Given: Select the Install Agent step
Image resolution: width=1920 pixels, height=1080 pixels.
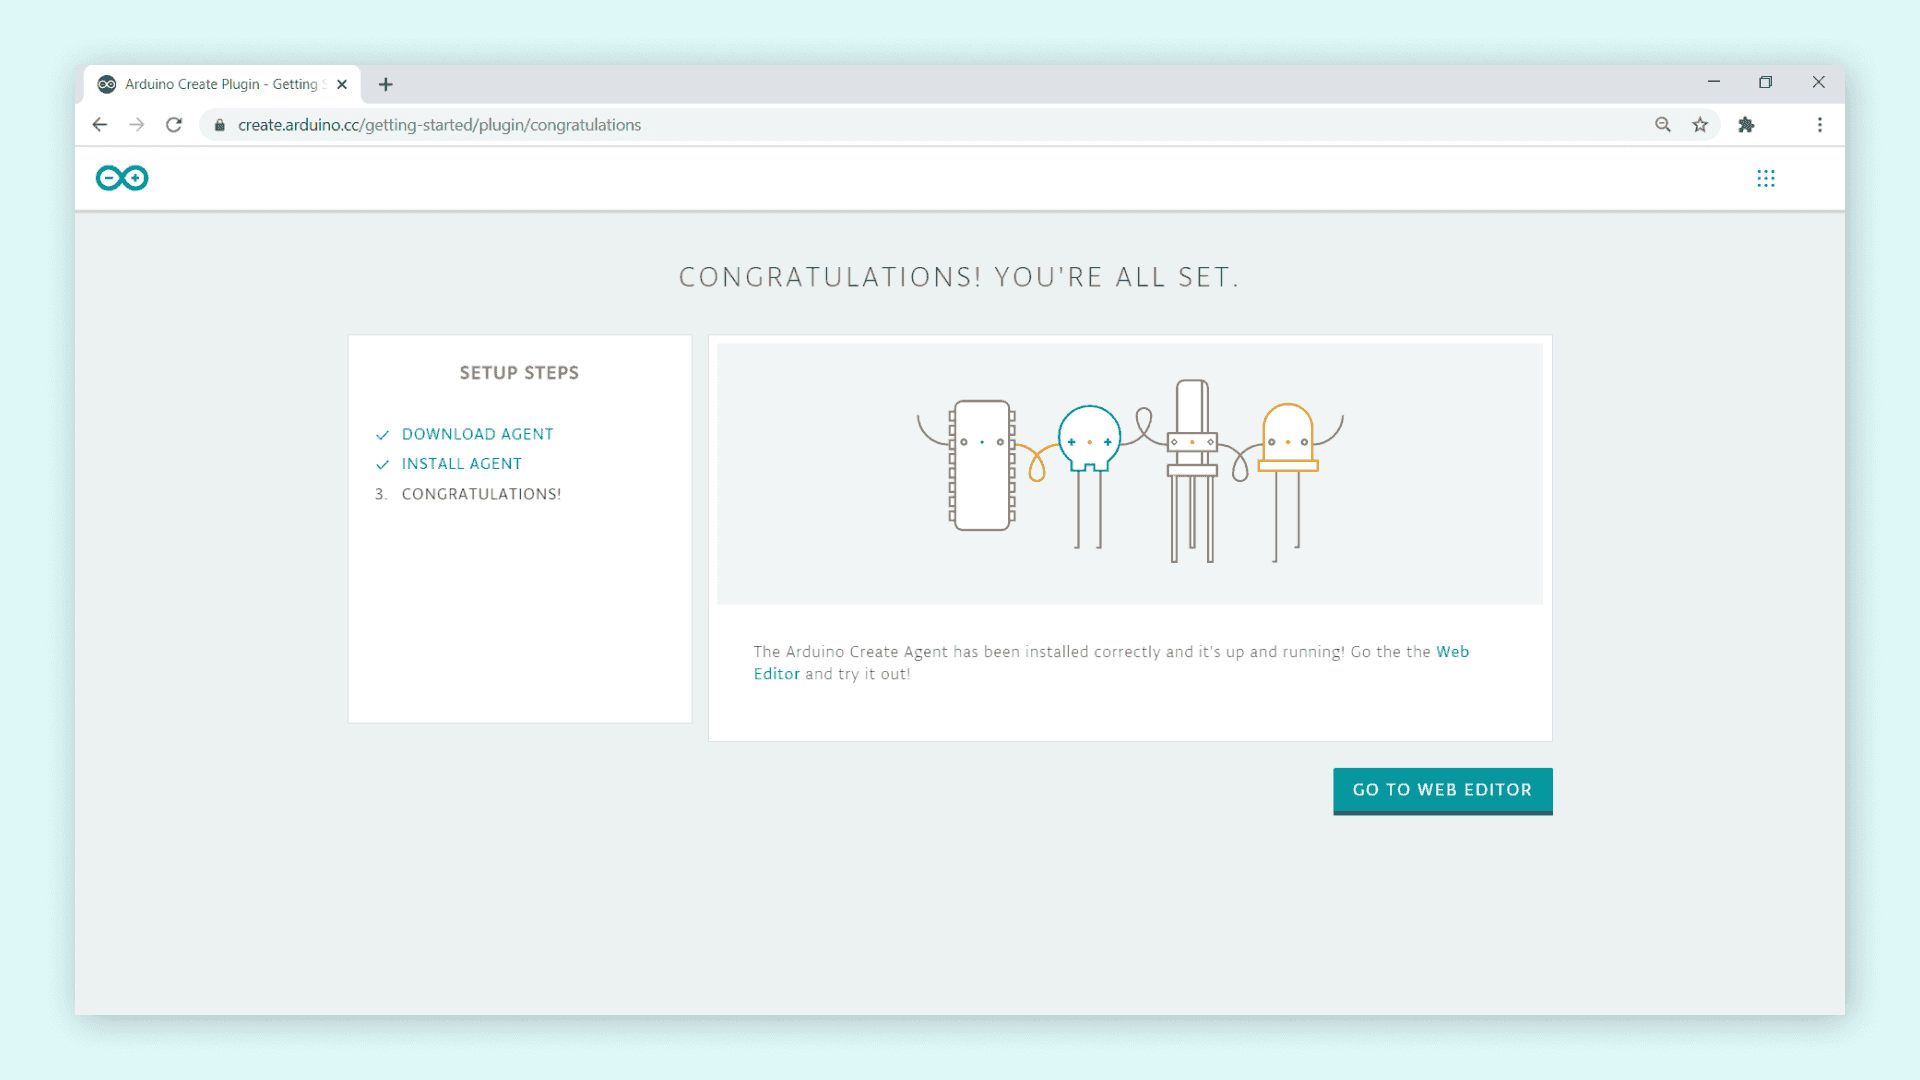Looking at the screenshot, I should click(461, 464).
